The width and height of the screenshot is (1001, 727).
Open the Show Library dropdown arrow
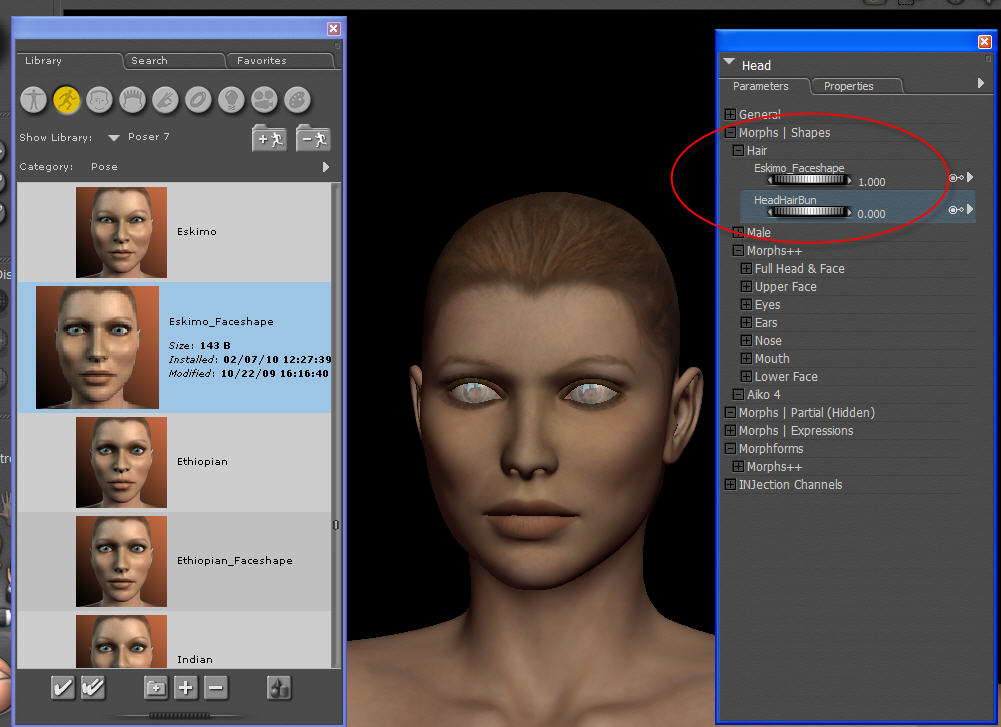click(x=113, y=137)
